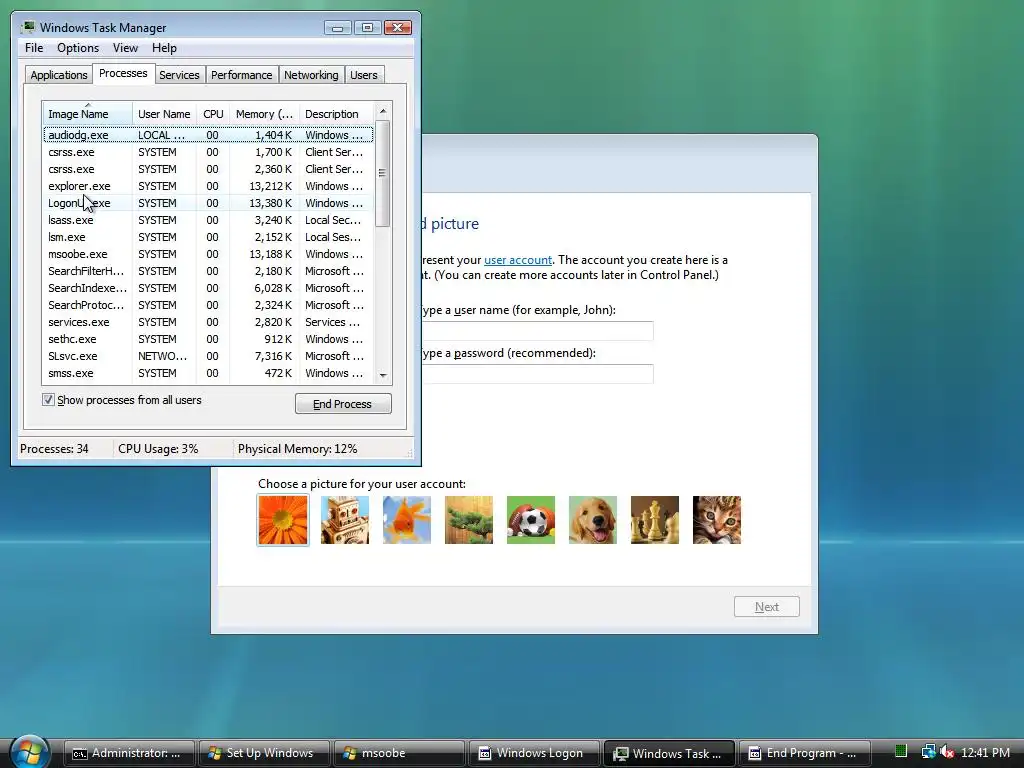
Task: Click the muted volume tray icon
Action: (947, 752)
